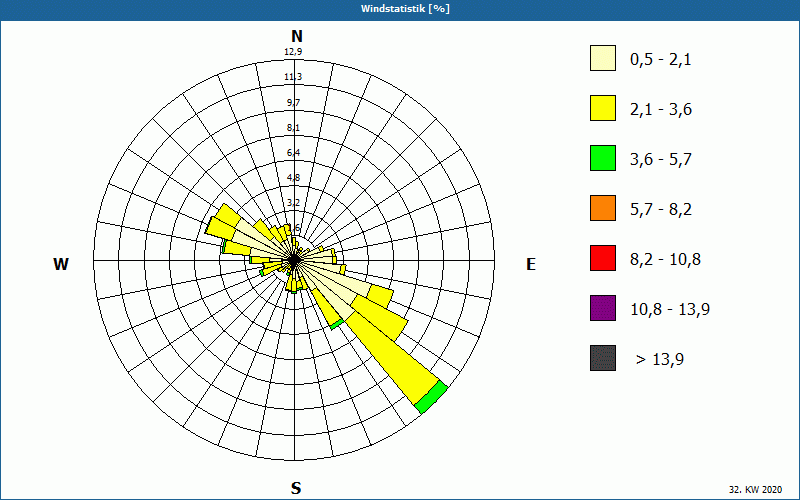Click the center point of the wind rose
The width and height of the screenshot is (800, 500).
(294, 260)
